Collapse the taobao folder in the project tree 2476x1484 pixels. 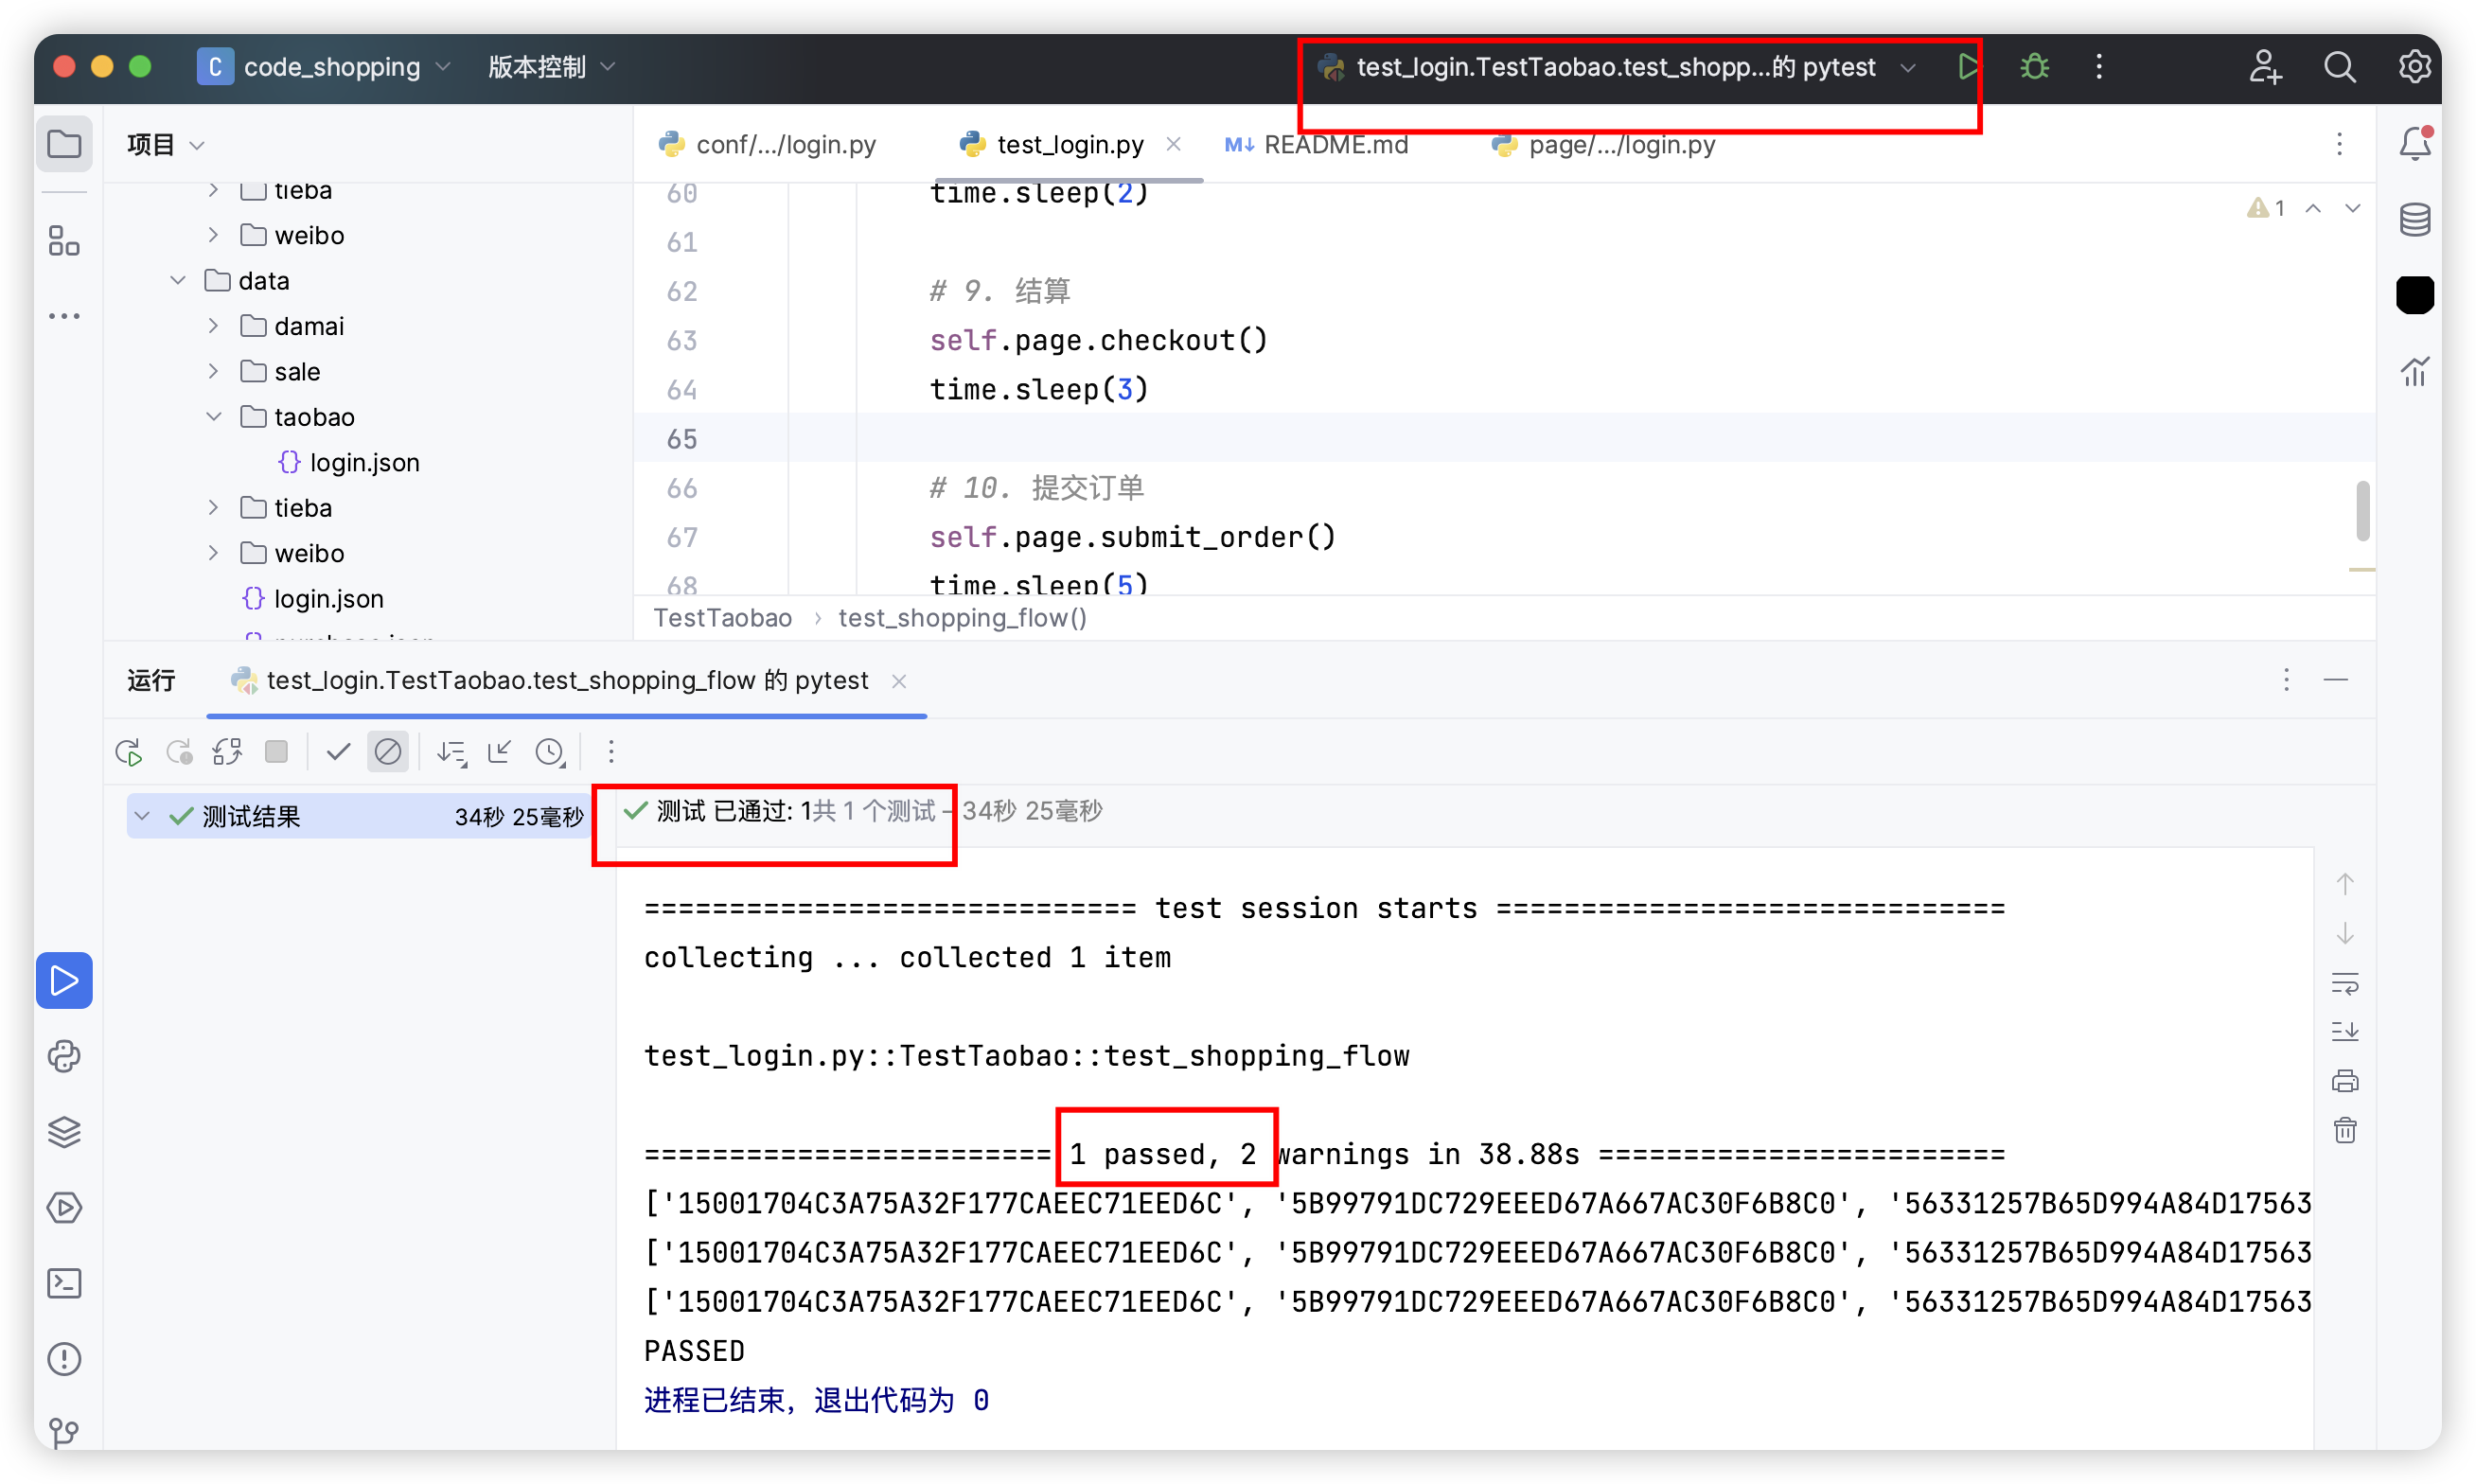coord(214,417)
